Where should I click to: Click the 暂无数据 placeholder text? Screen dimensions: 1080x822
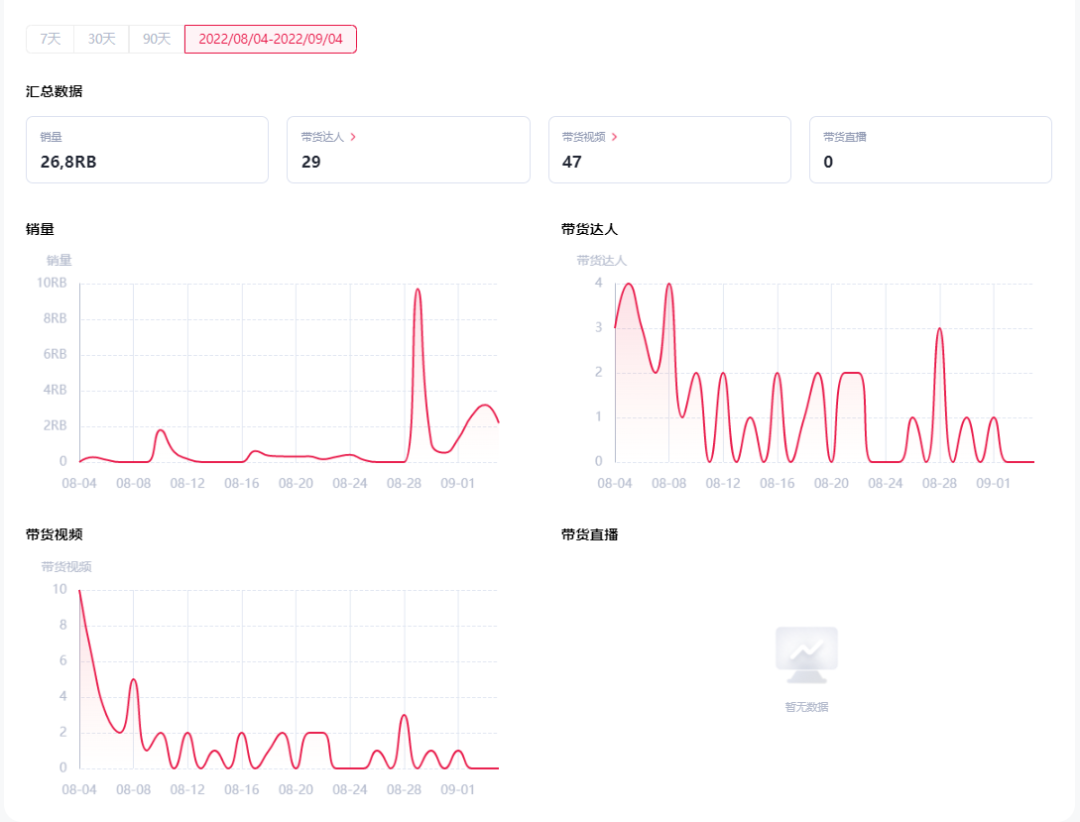coord(807,707)
